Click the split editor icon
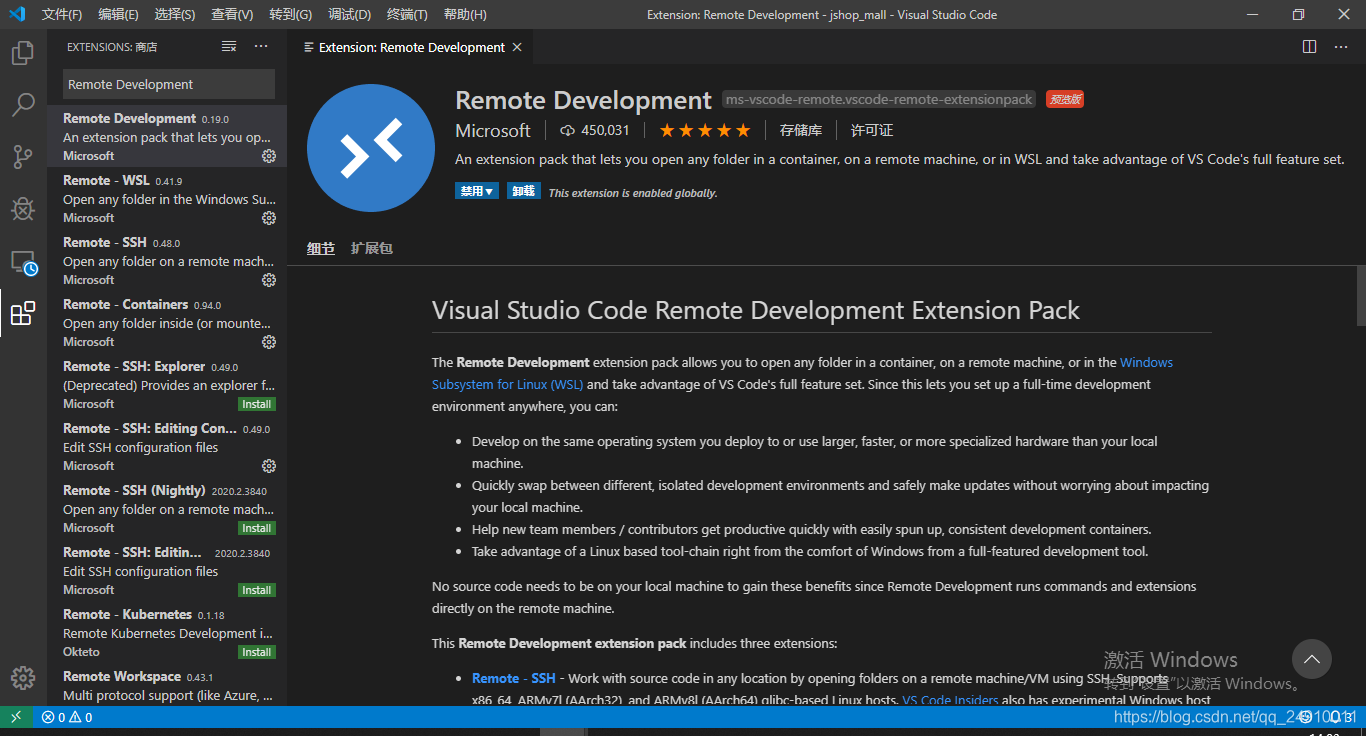 (x=1309, y=47)
